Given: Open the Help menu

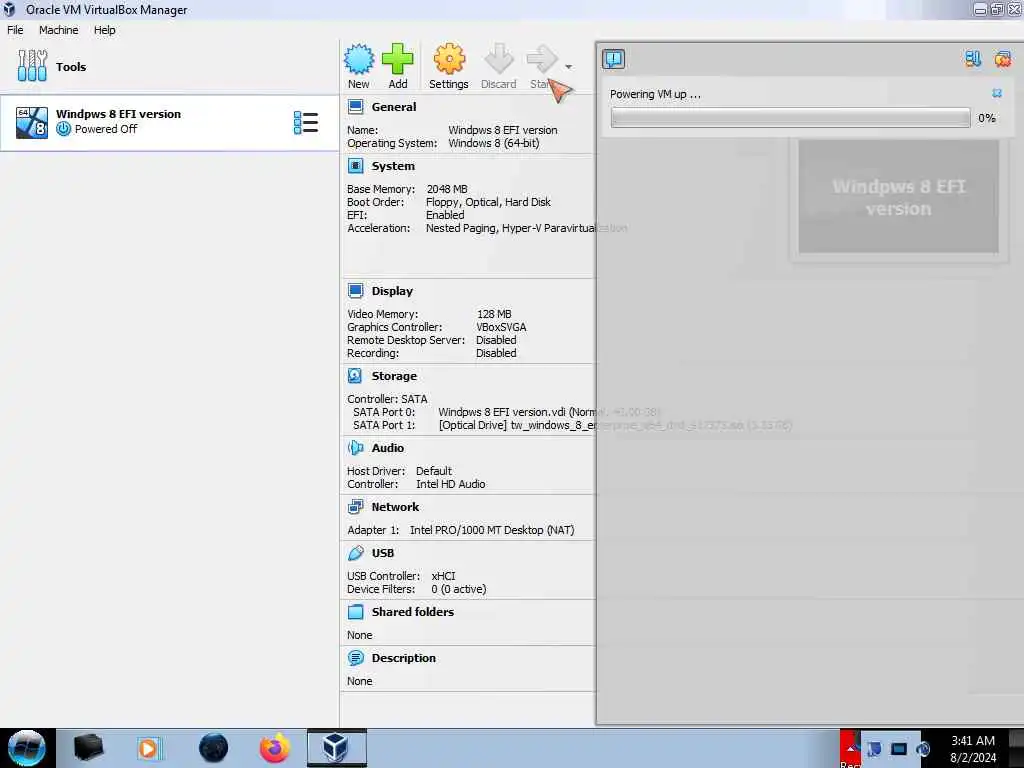Looking at the screenshot, I should [x=104, y=30].
